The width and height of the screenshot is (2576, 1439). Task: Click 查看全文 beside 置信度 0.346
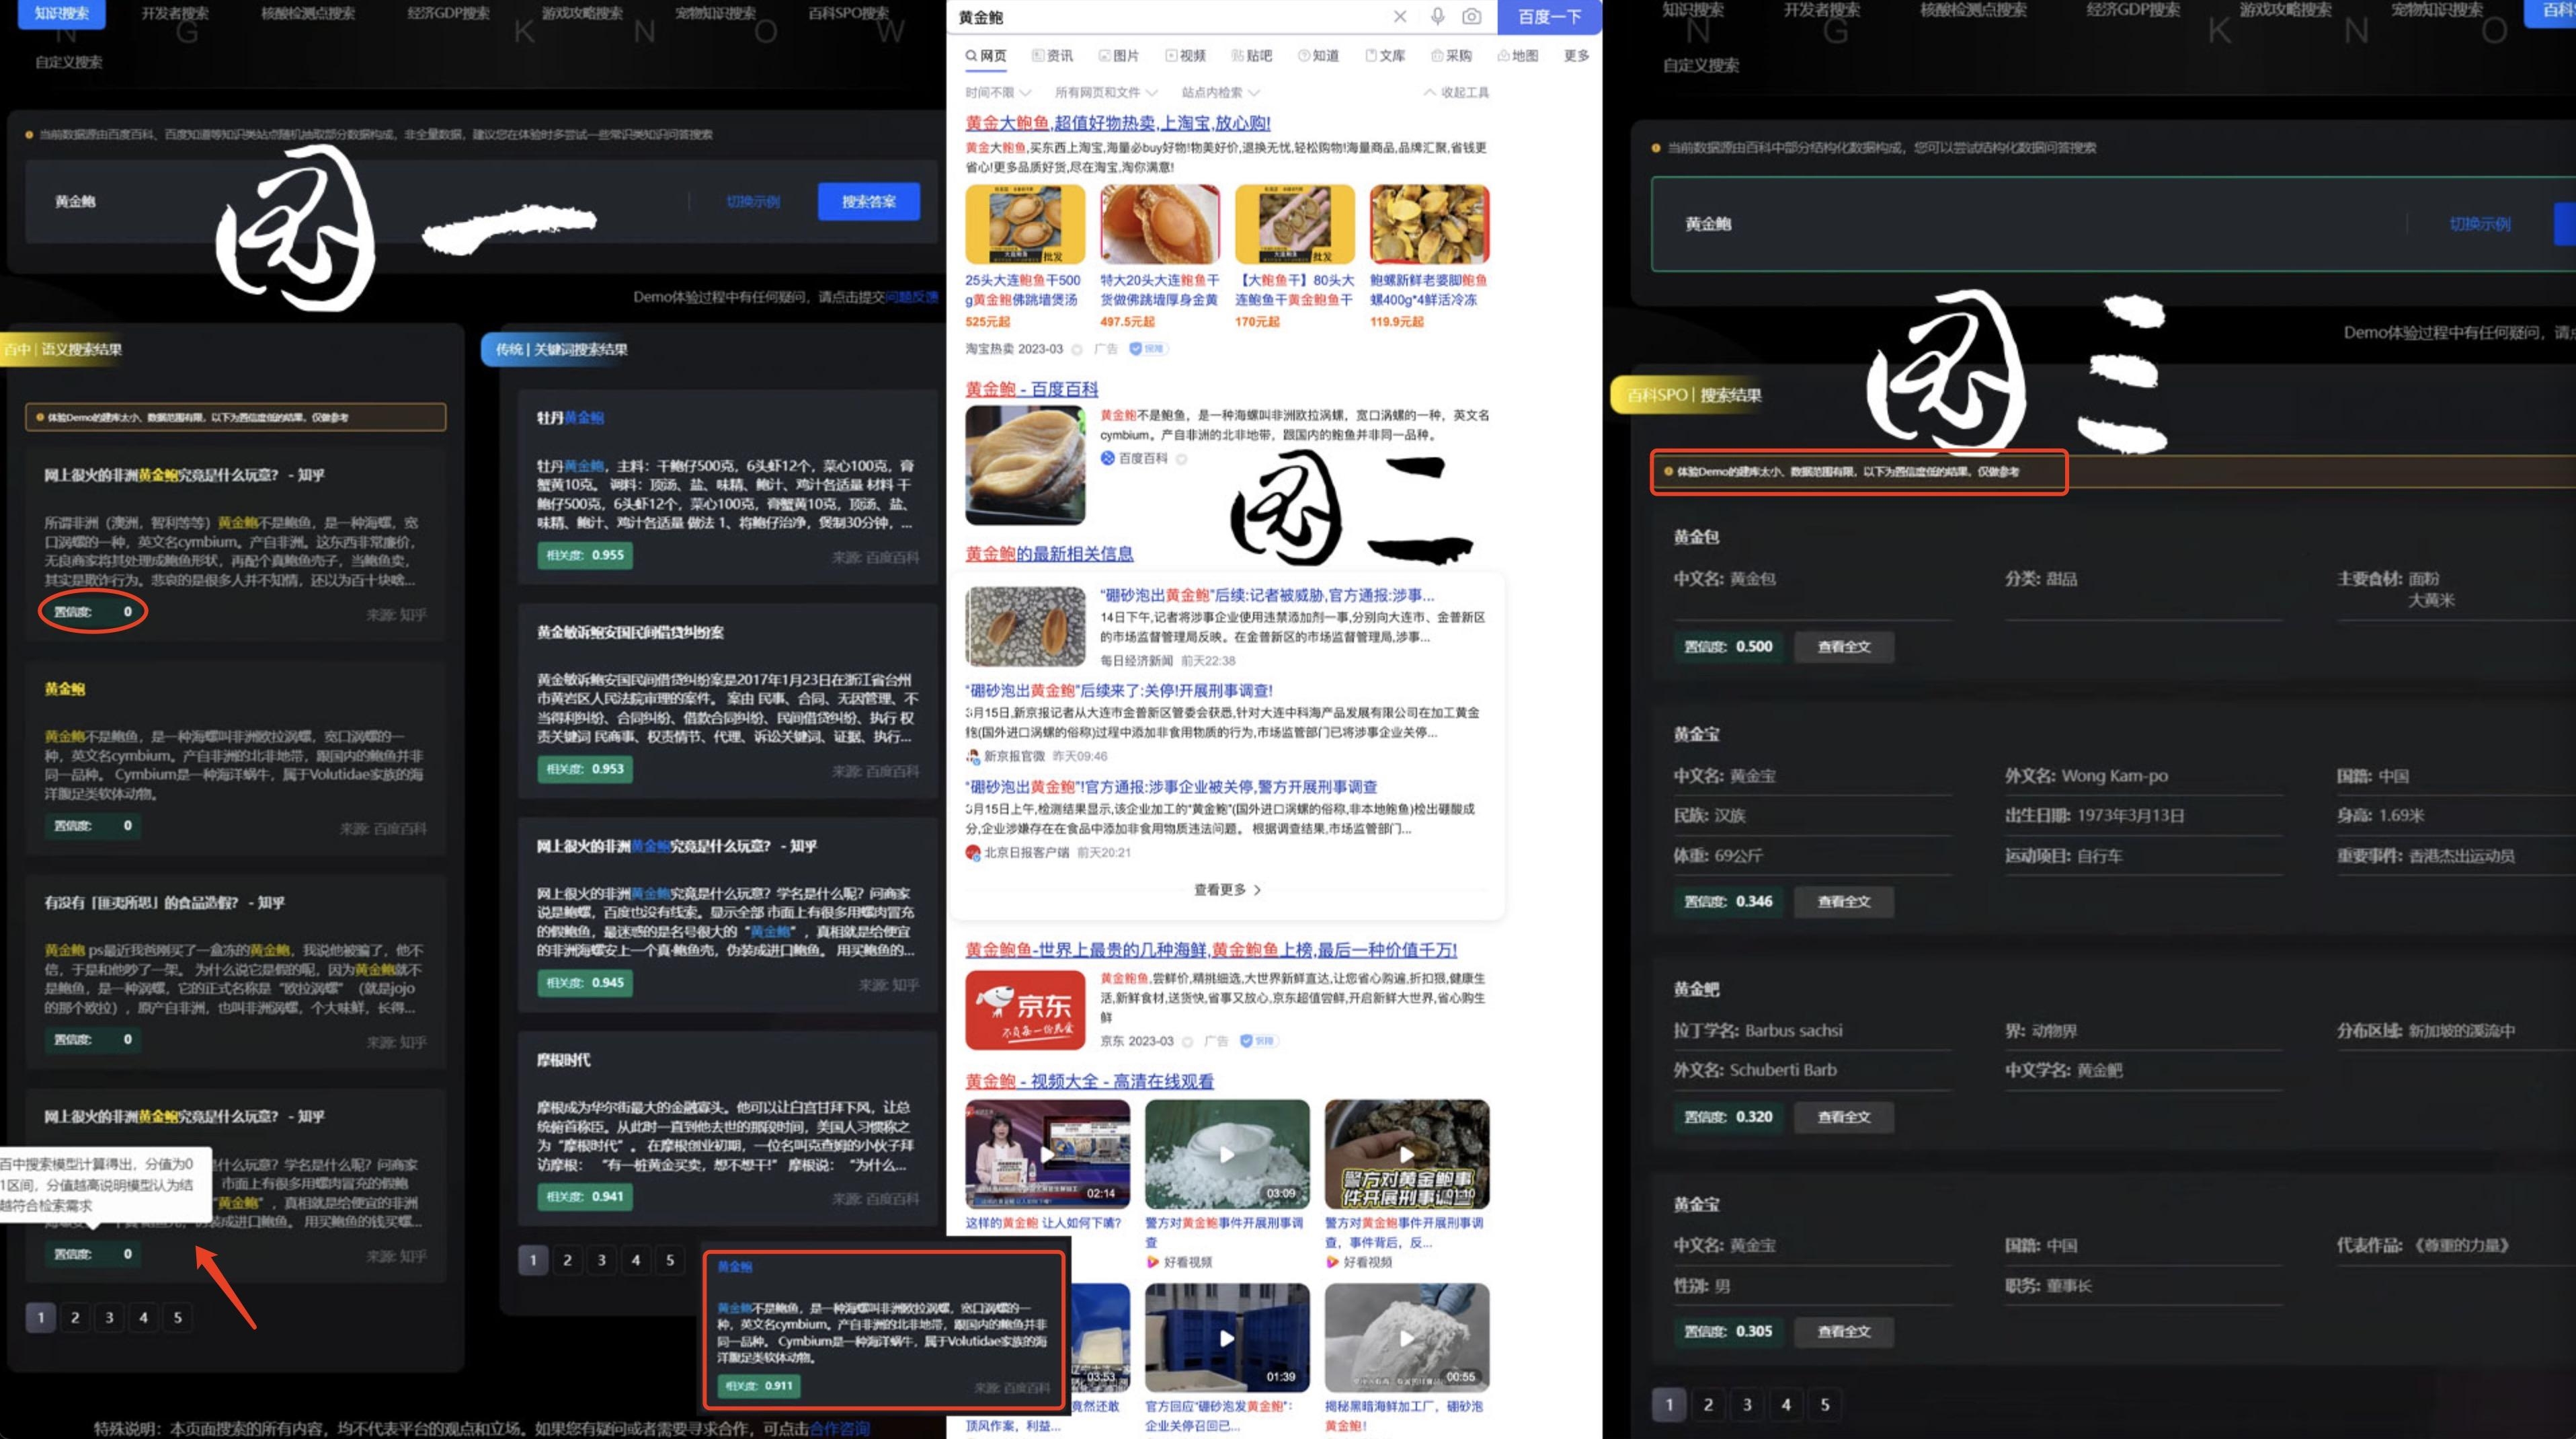pyautogui.click(x=1844, y=901)
